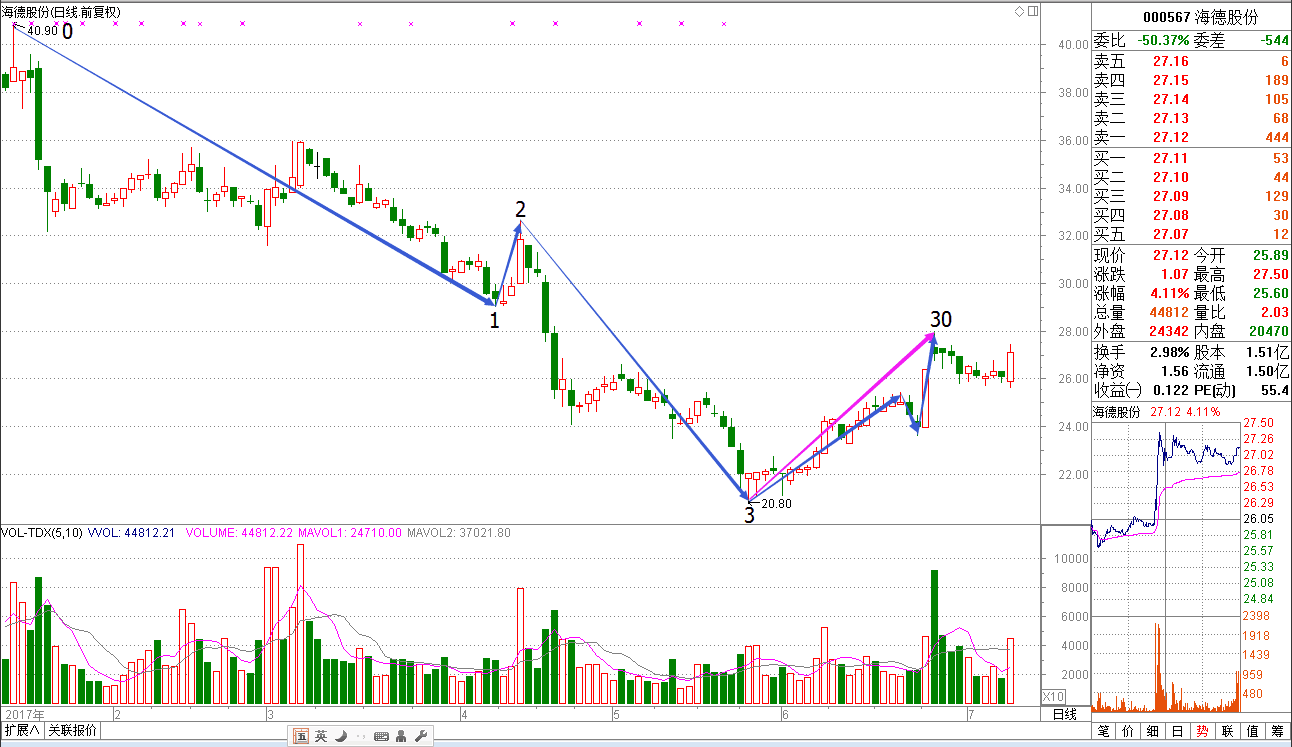1292x747 pixels.
Task: Toggle the split-panel icon atop the chart
Action: point(1032,11)
